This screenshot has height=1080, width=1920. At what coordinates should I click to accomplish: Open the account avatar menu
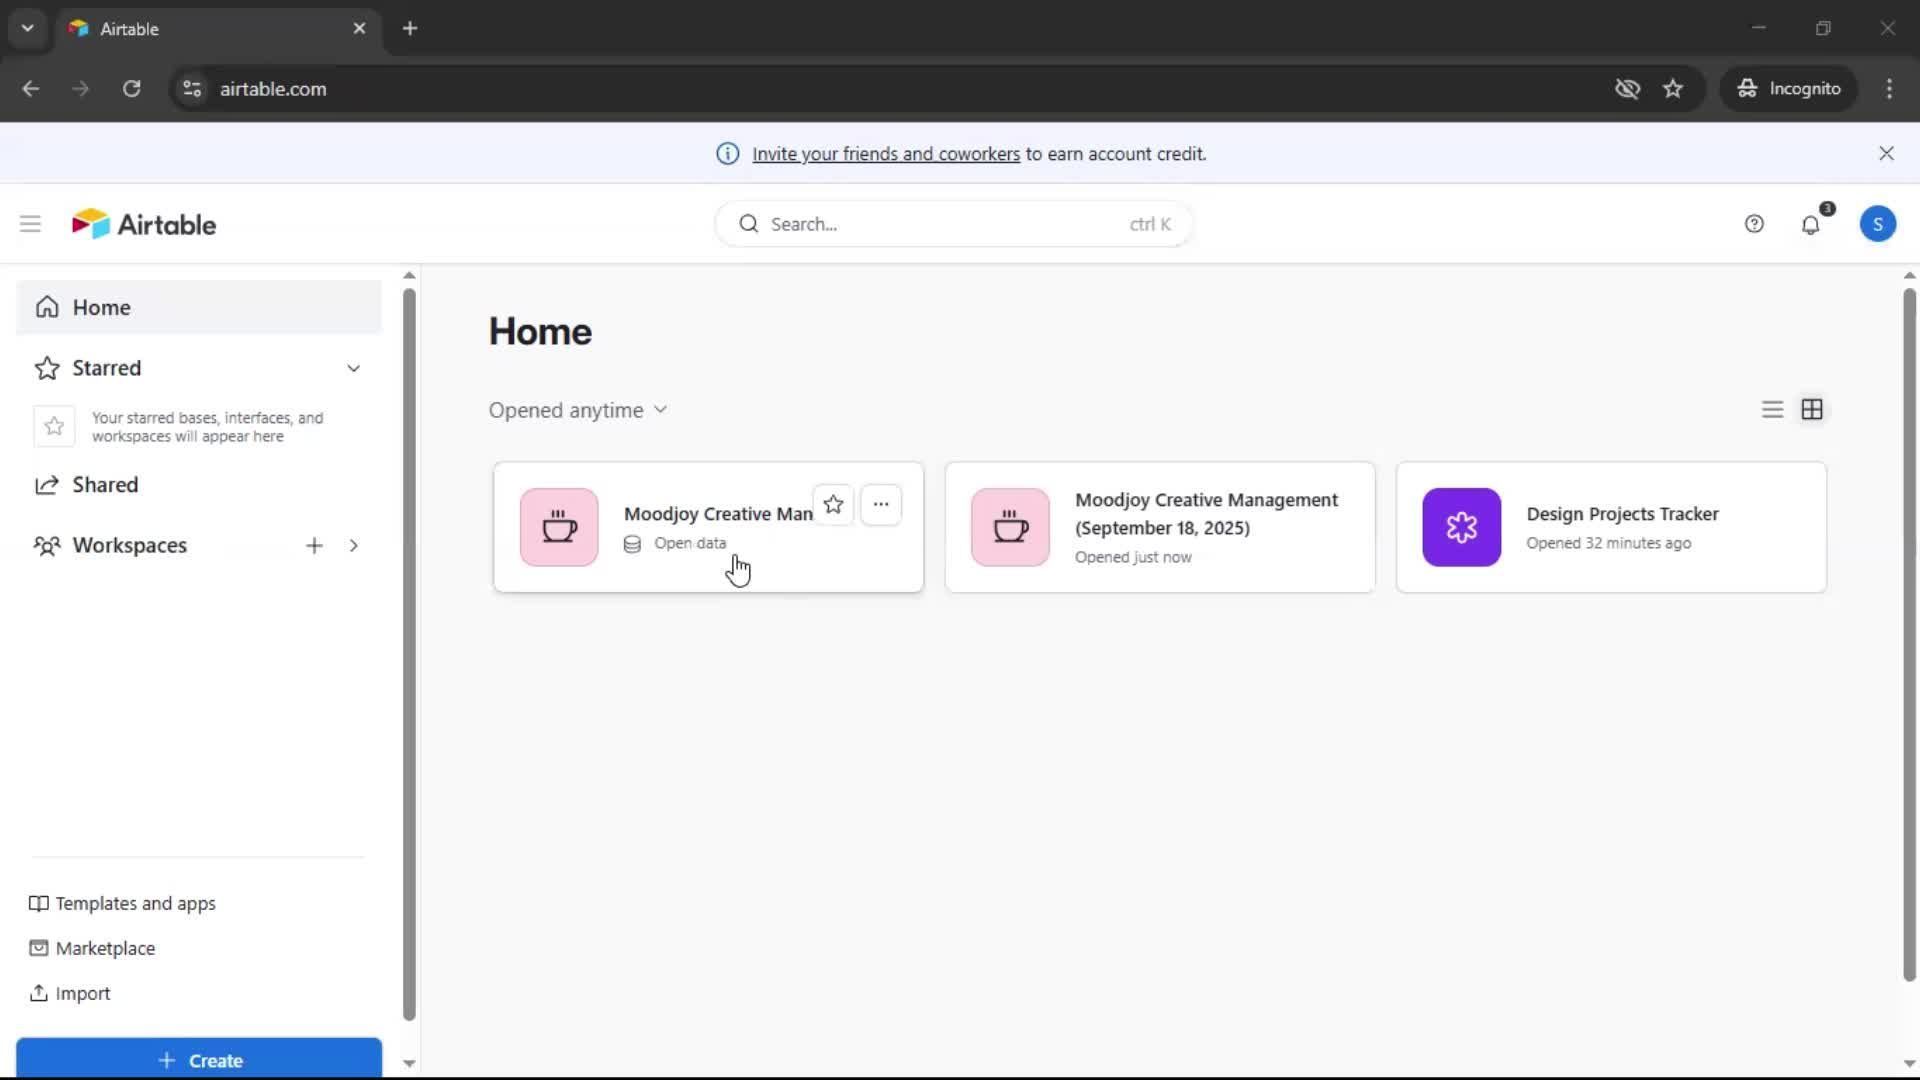click(x=1877, y=224)
